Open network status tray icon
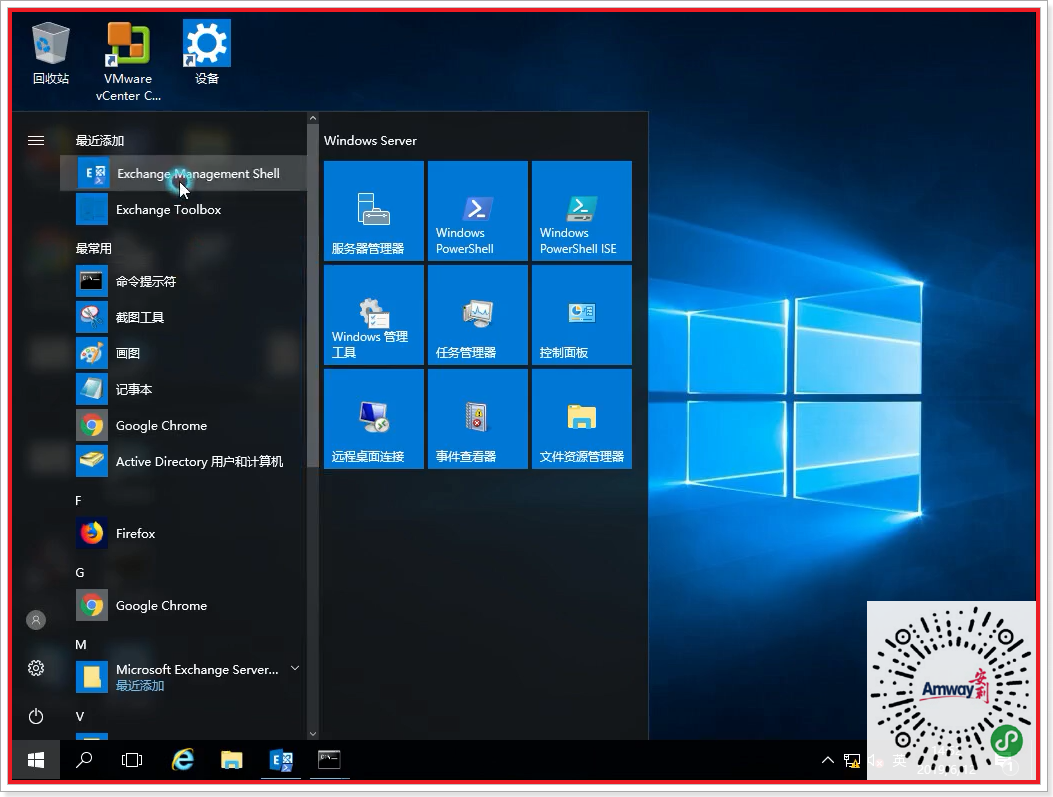This screenshot has height=797, width=1053. tap(852, 761)
